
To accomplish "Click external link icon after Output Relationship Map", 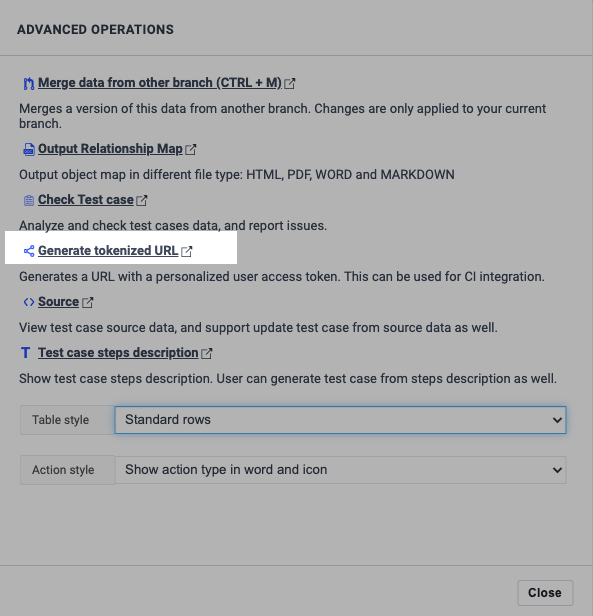I will coord(191,149).
